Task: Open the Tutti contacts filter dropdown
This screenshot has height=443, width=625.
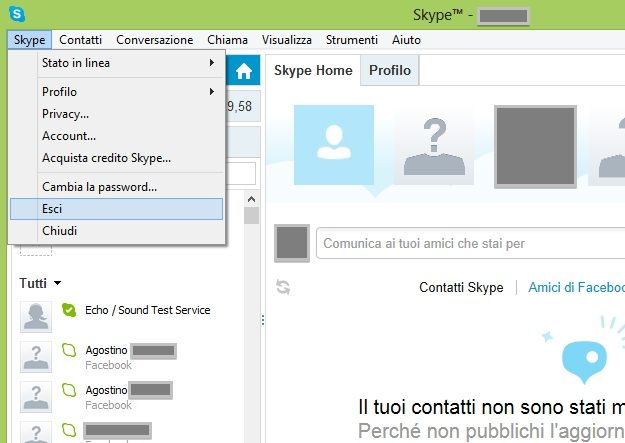Action: click(40, 283)
